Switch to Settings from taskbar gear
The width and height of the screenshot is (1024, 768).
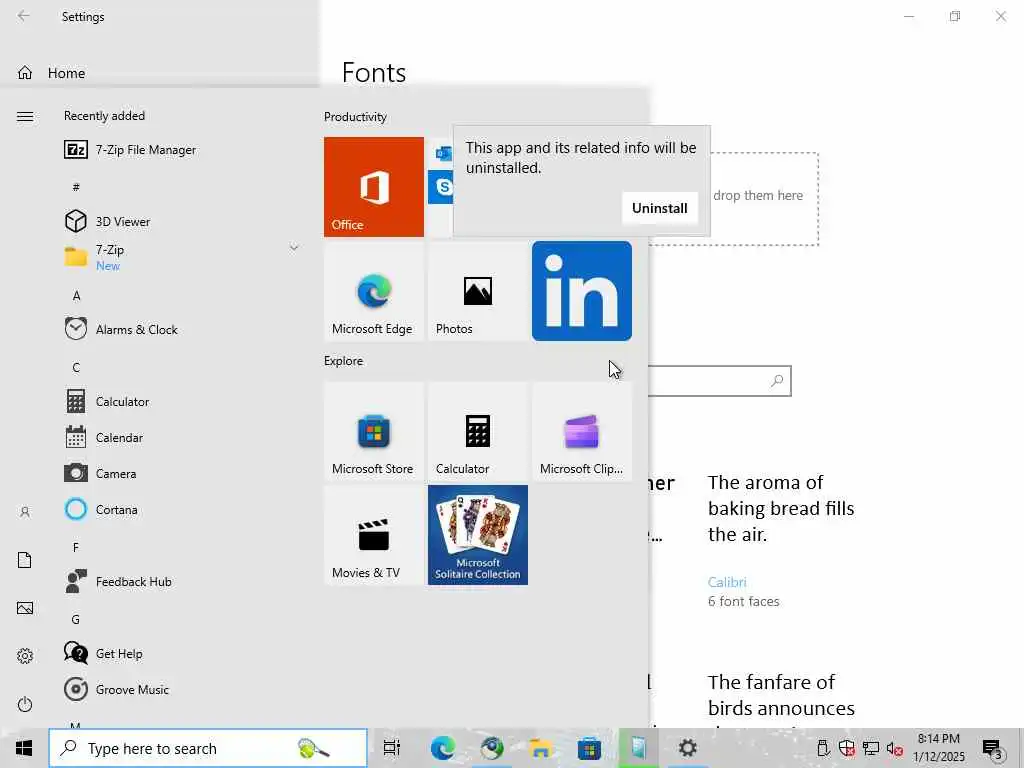[x=688, y=748]
